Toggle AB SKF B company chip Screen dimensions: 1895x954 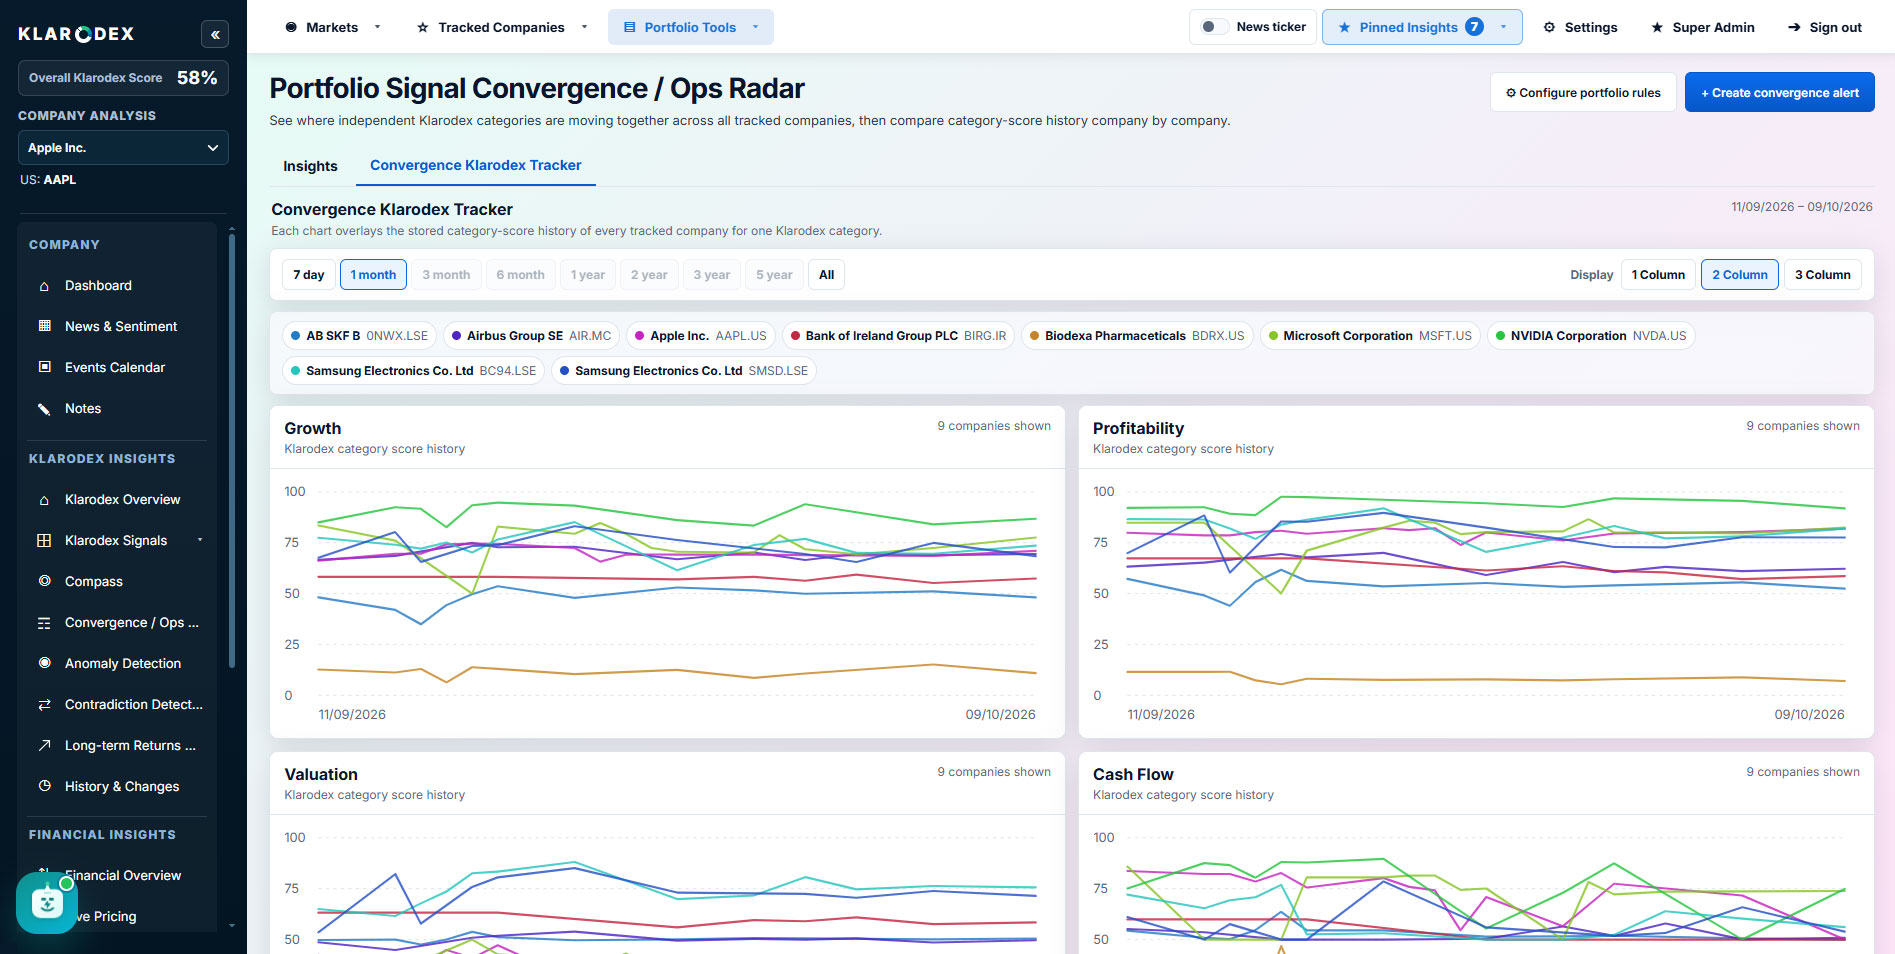click(x=359, y=336)
